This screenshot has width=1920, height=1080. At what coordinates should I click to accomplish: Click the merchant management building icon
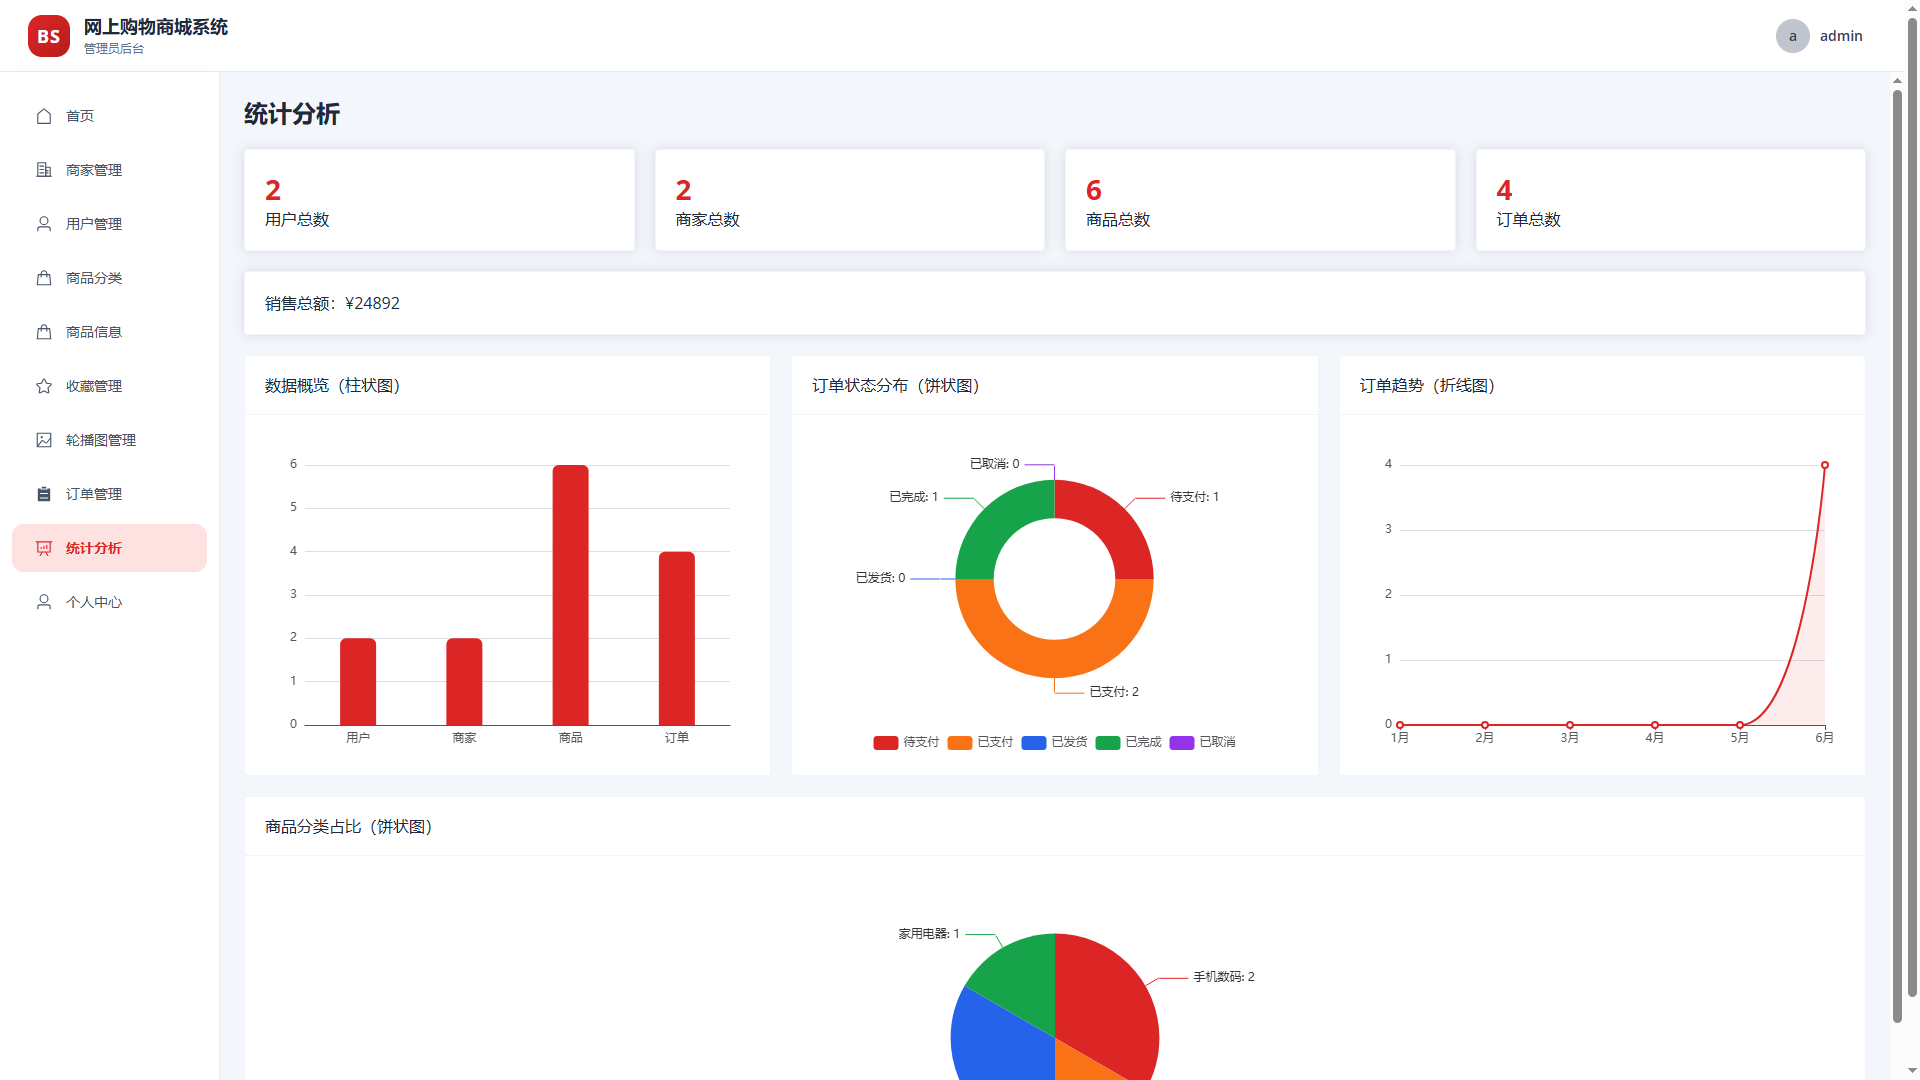44,170
